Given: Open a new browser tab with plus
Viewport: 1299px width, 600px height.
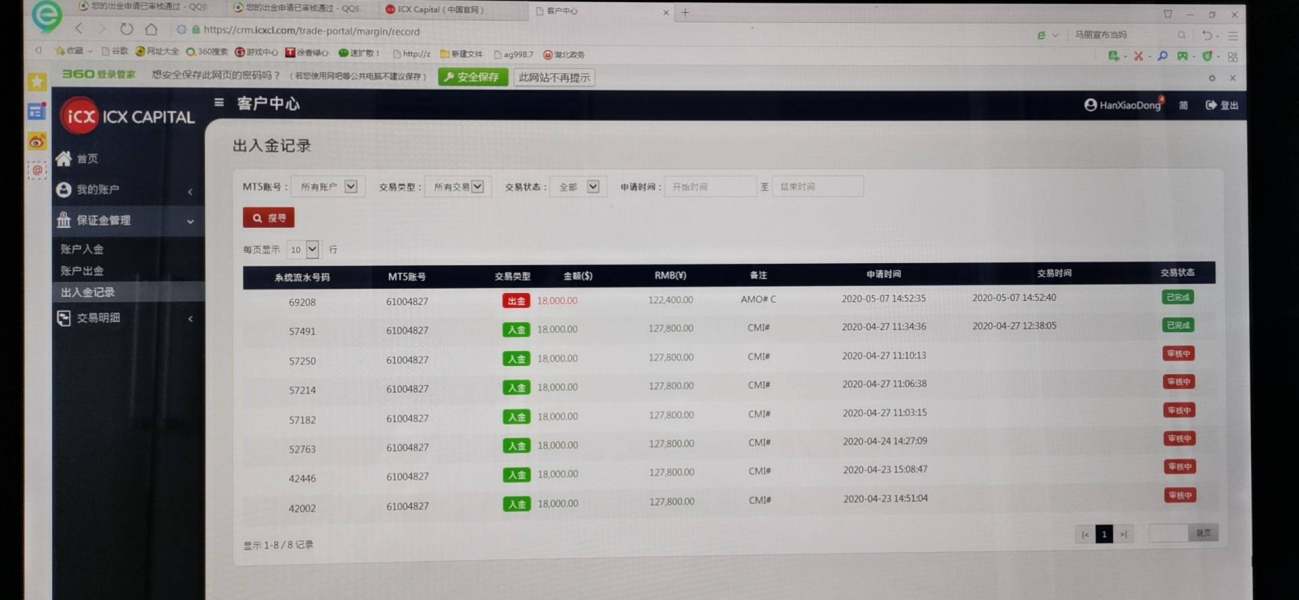Looking at the screenshot, I should 685,12.
